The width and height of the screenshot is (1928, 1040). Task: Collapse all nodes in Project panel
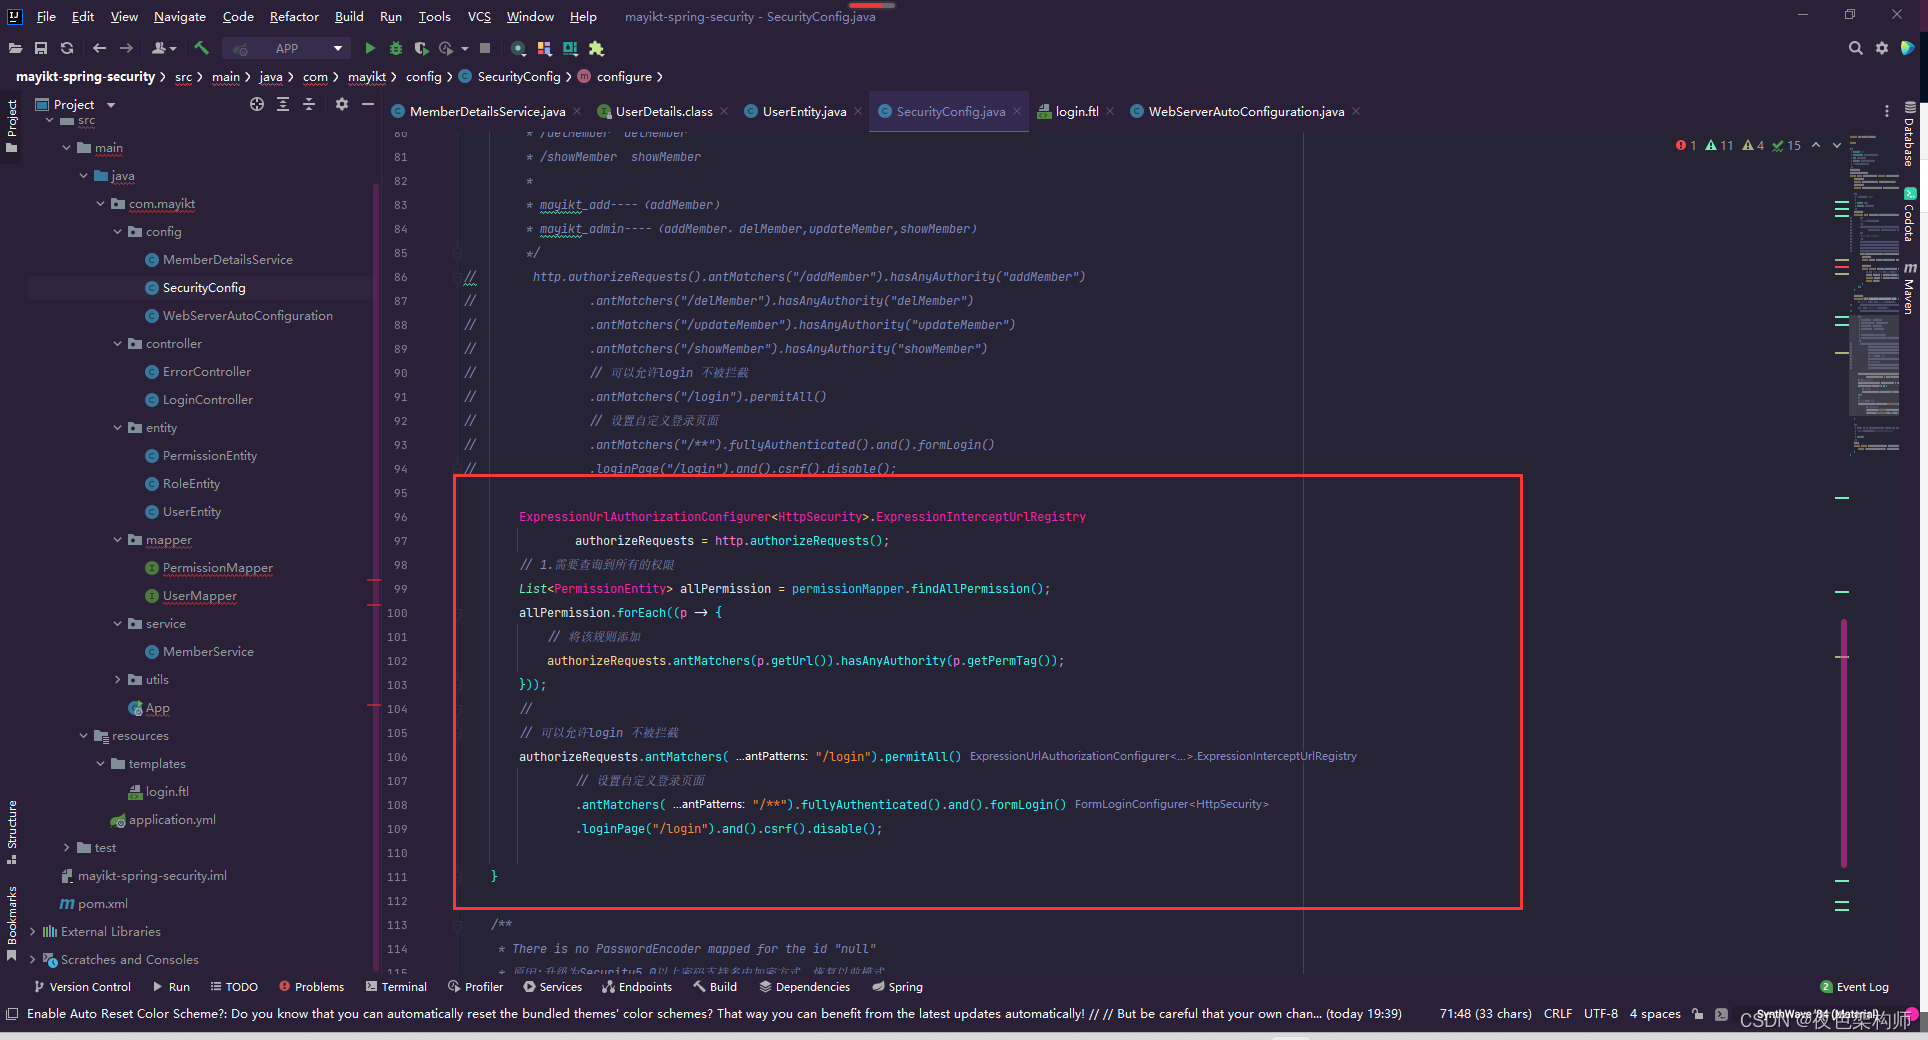(309, 104)
